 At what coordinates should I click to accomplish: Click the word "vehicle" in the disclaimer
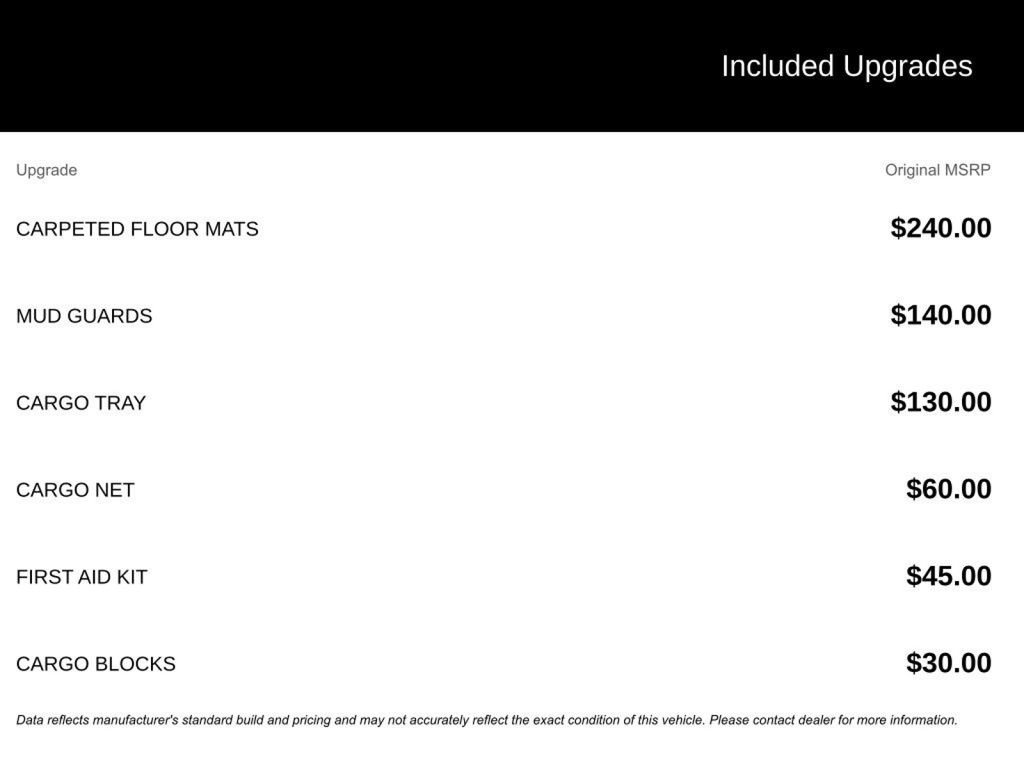pyautogui.click(x=682, y=720)
